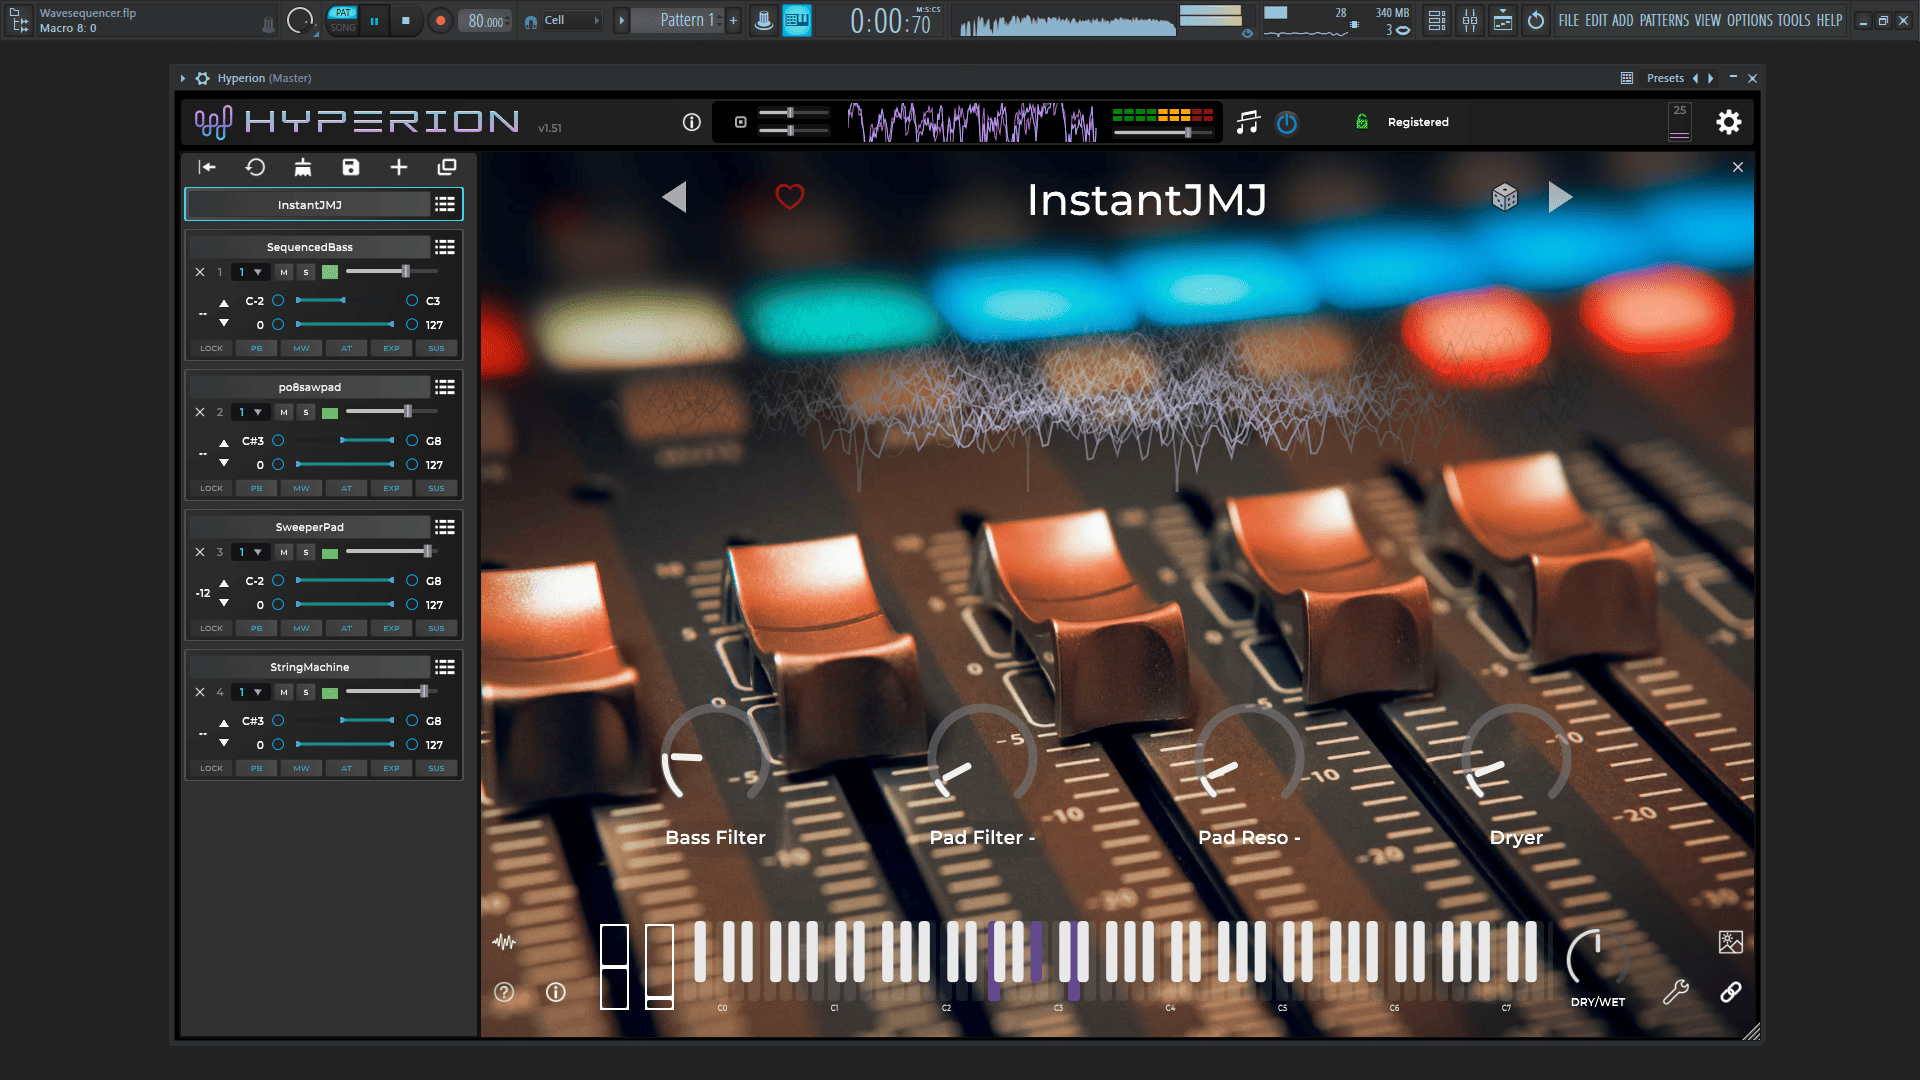This screenshot has width=1920, height=1080.
Task: Open the TOOLS menu
Action: point(1793,20)
